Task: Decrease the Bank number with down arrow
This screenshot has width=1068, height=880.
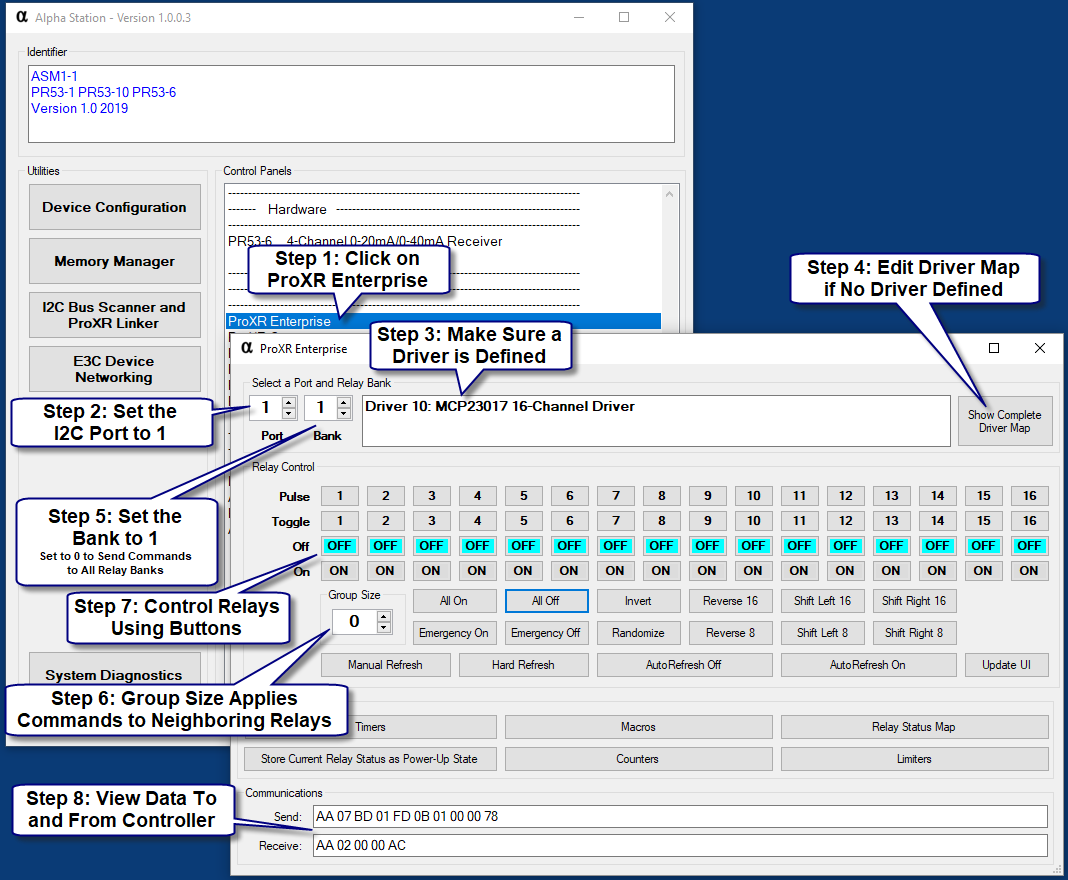Action: pos(344,413)
